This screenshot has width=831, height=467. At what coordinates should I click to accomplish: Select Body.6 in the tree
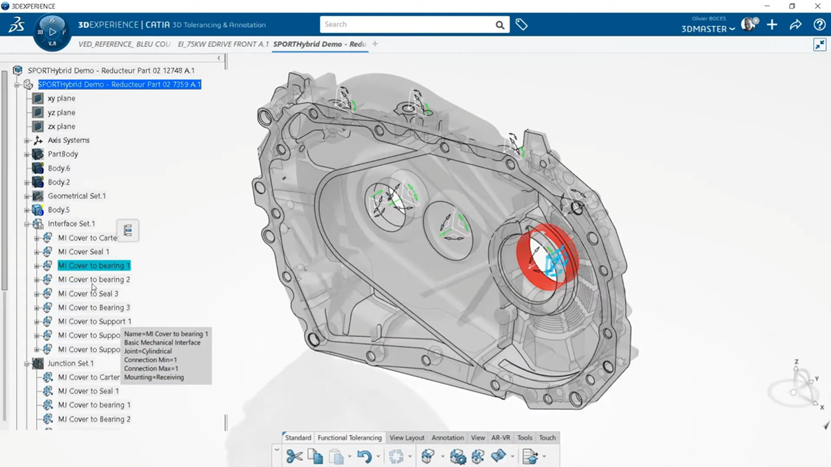tap(59, 169)
